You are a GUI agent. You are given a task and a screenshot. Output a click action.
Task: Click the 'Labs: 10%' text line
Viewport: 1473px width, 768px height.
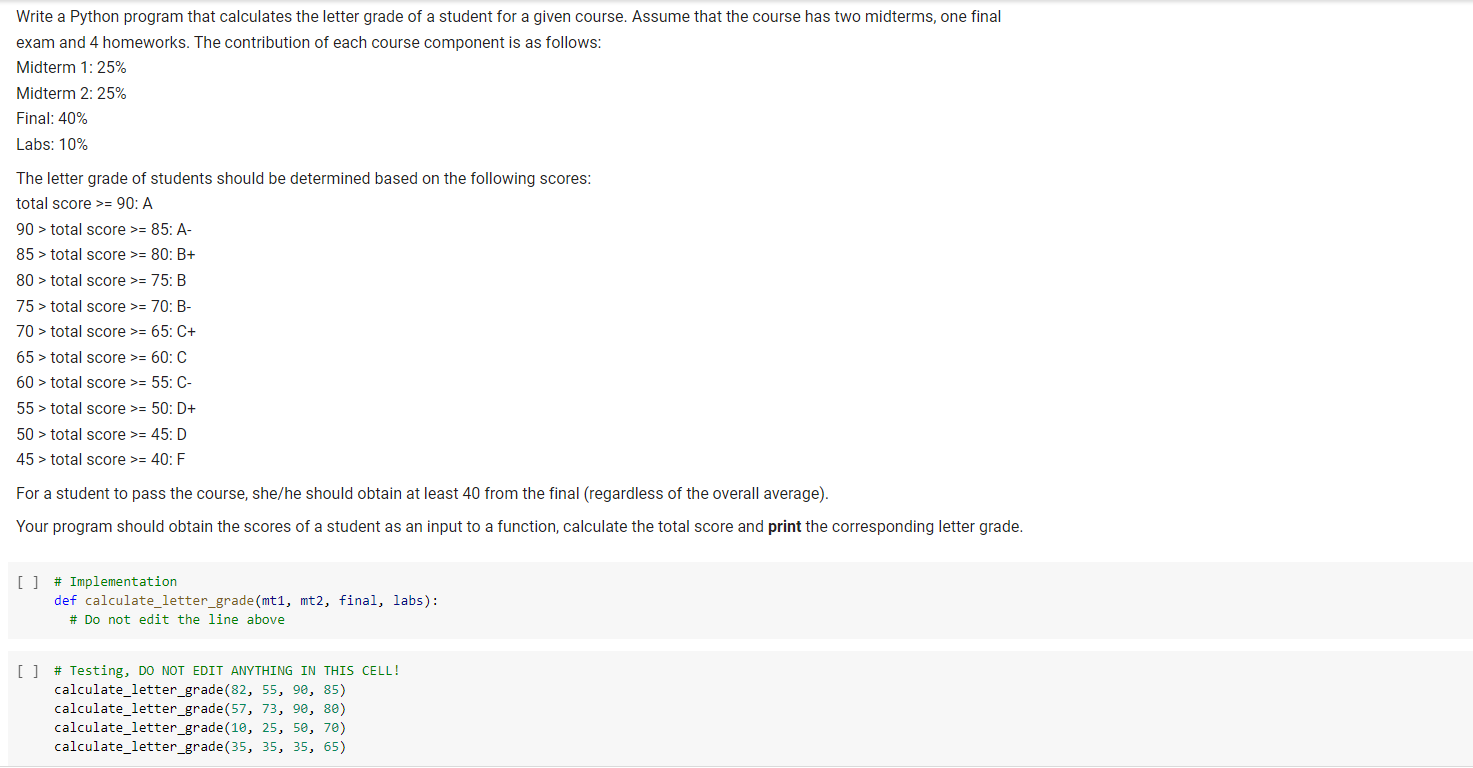52,145
